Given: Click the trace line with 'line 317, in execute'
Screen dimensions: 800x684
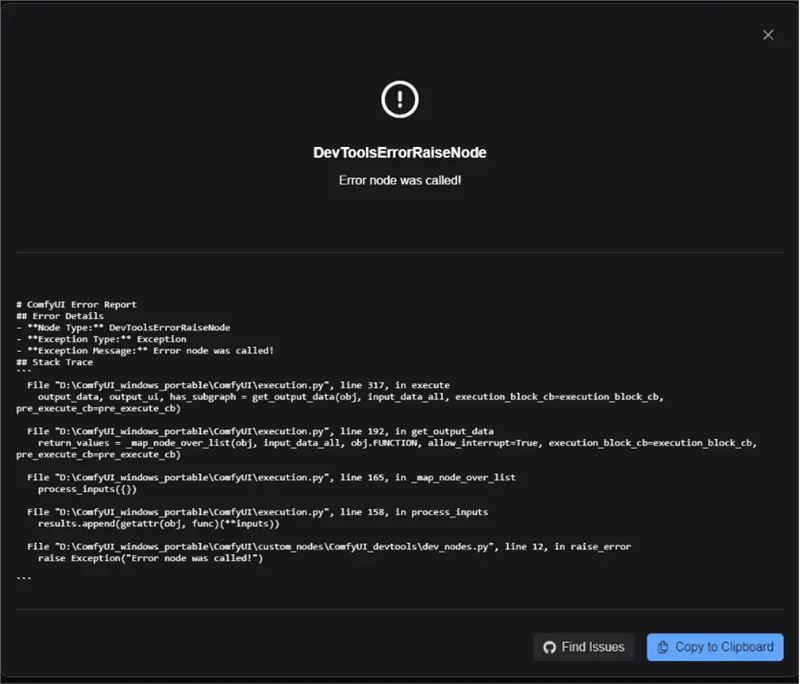Looking at the screenshot, I should (238, 385).
